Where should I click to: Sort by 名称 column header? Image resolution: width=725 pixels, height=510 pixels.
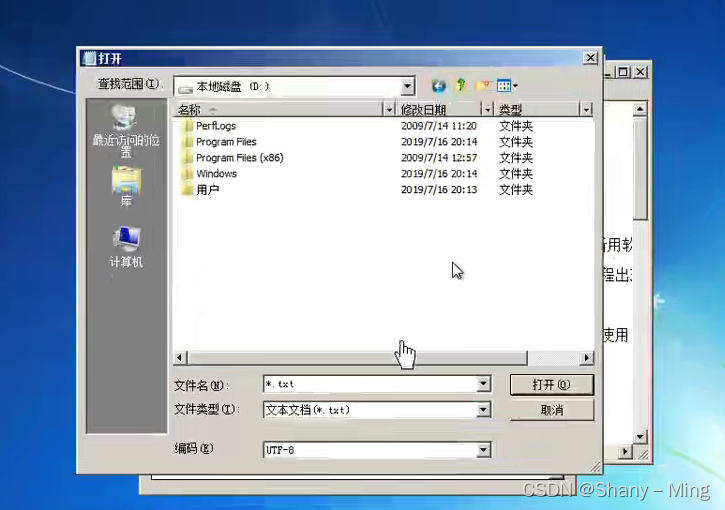(279, 110)
